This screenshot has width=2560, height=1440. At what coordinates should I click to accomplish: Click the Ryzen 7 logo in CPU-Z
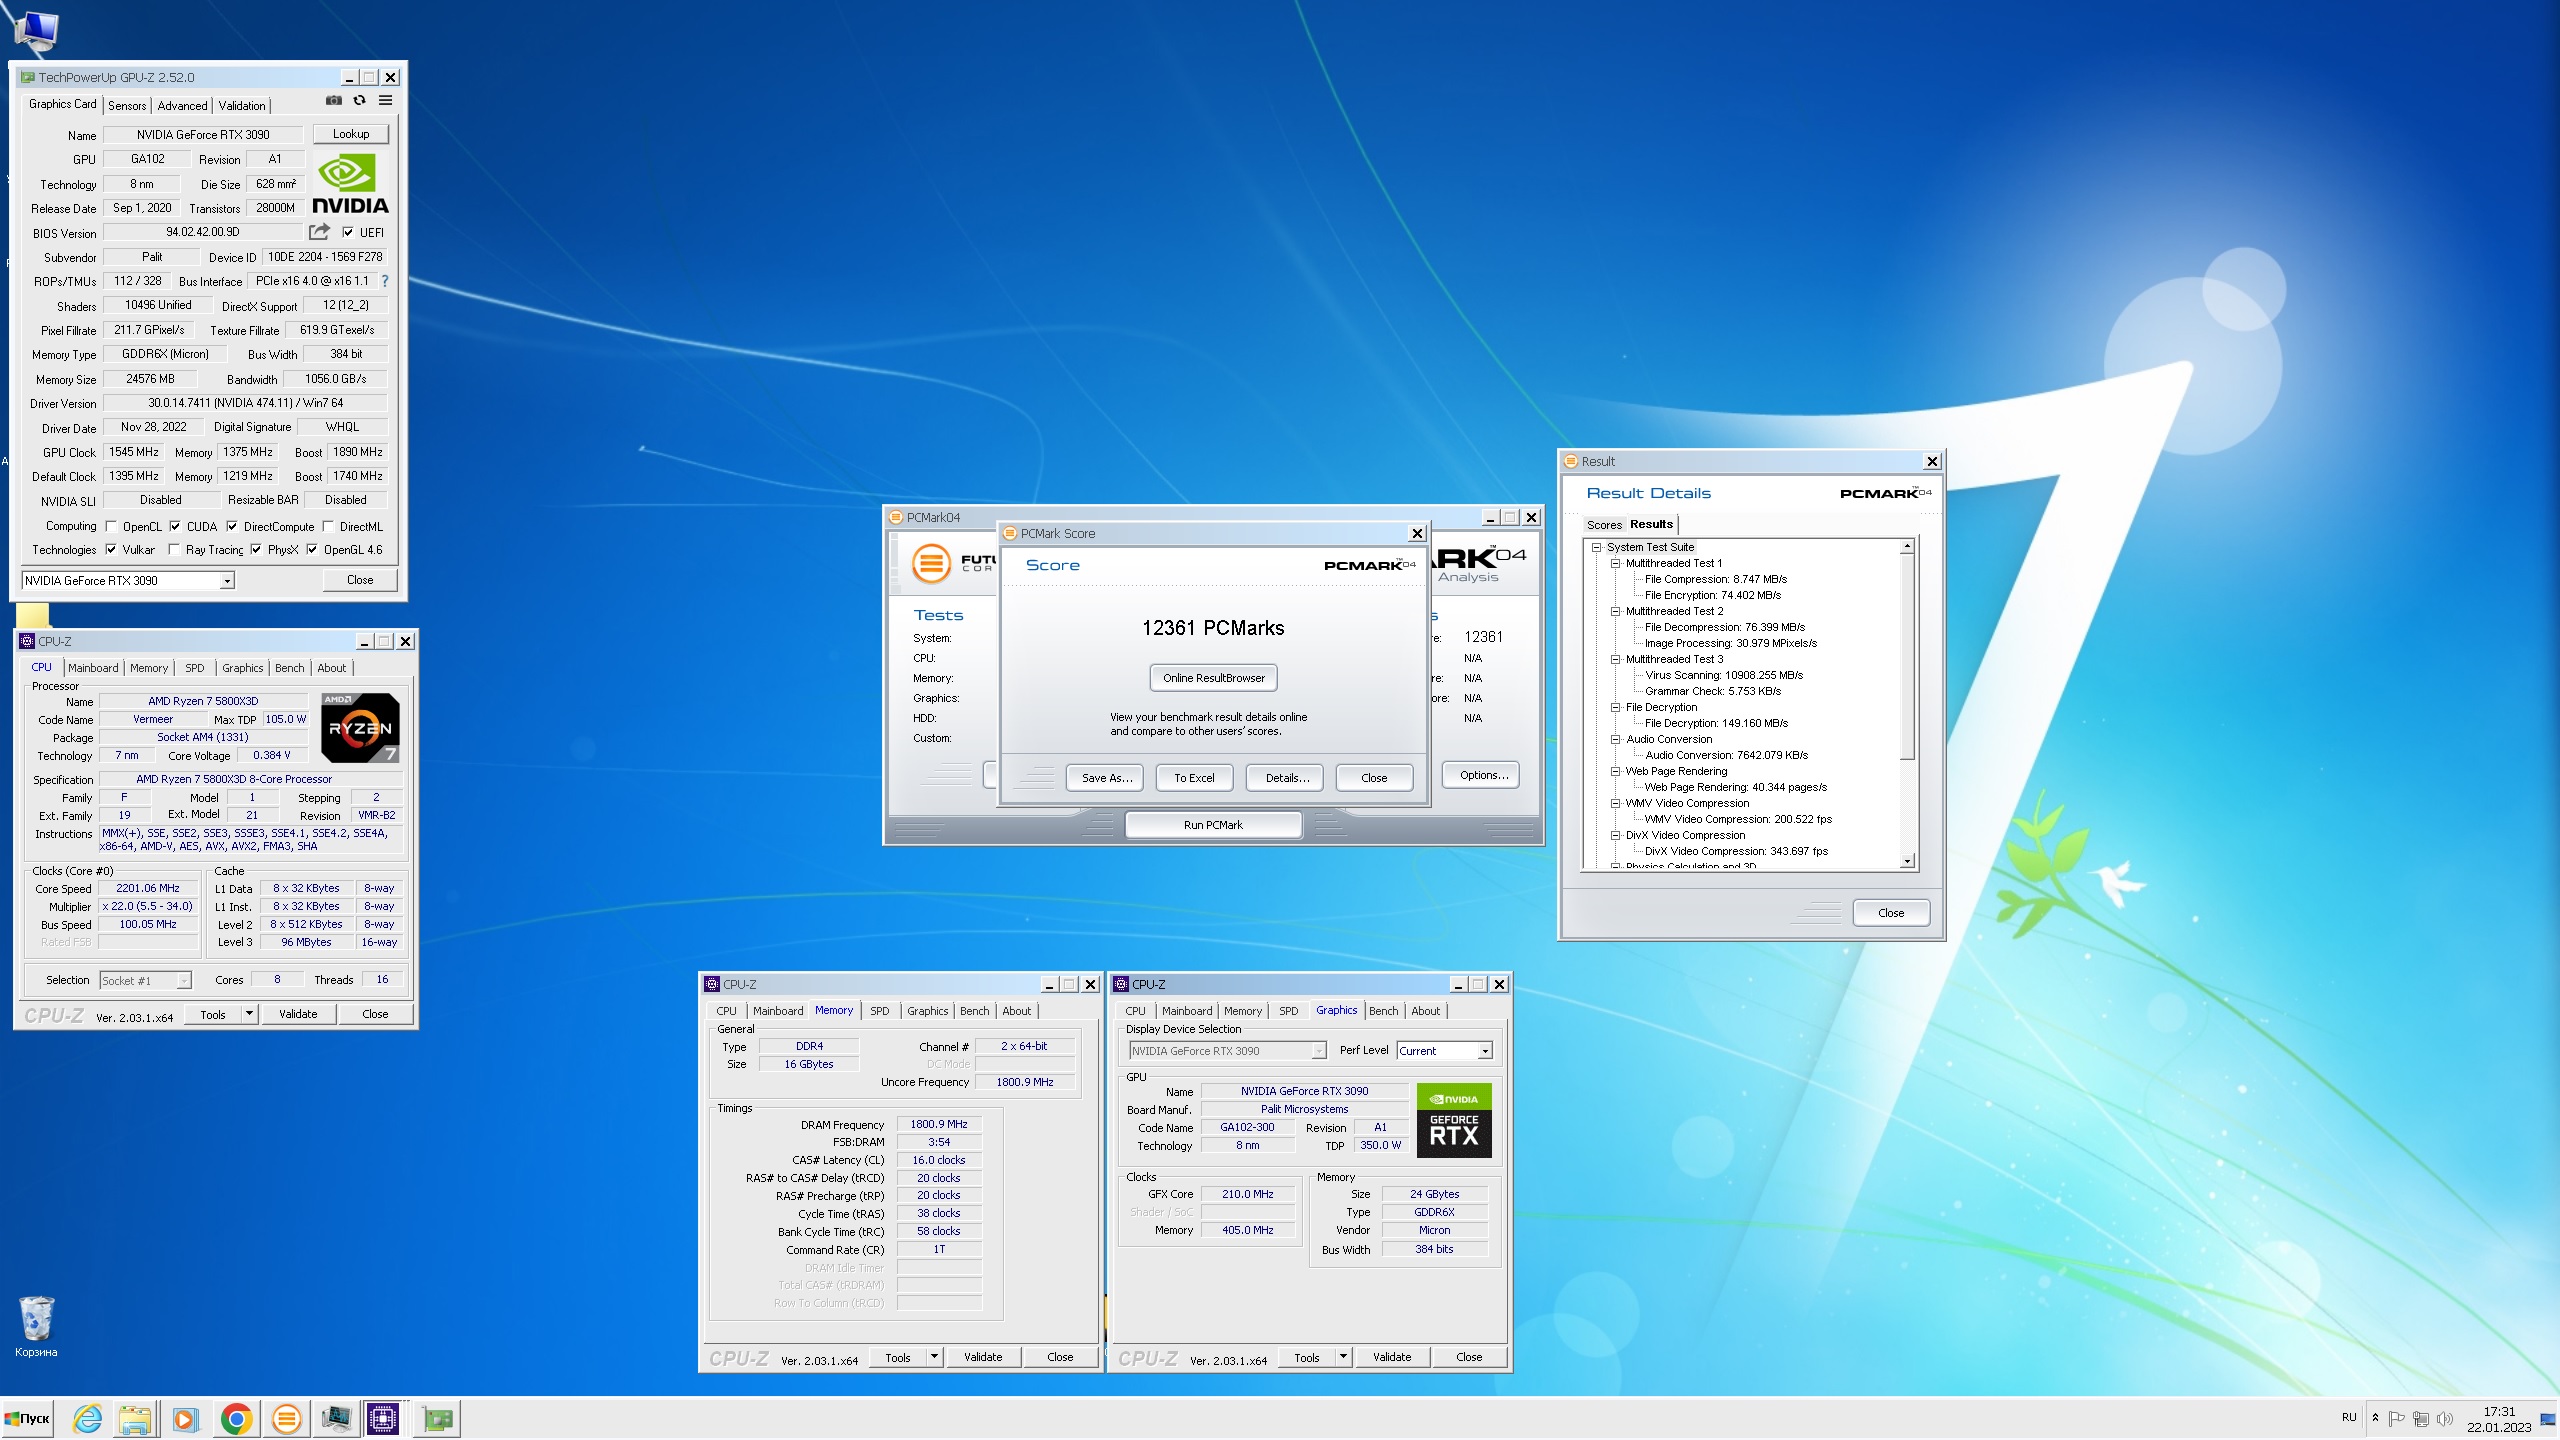(x=361, y=728)
